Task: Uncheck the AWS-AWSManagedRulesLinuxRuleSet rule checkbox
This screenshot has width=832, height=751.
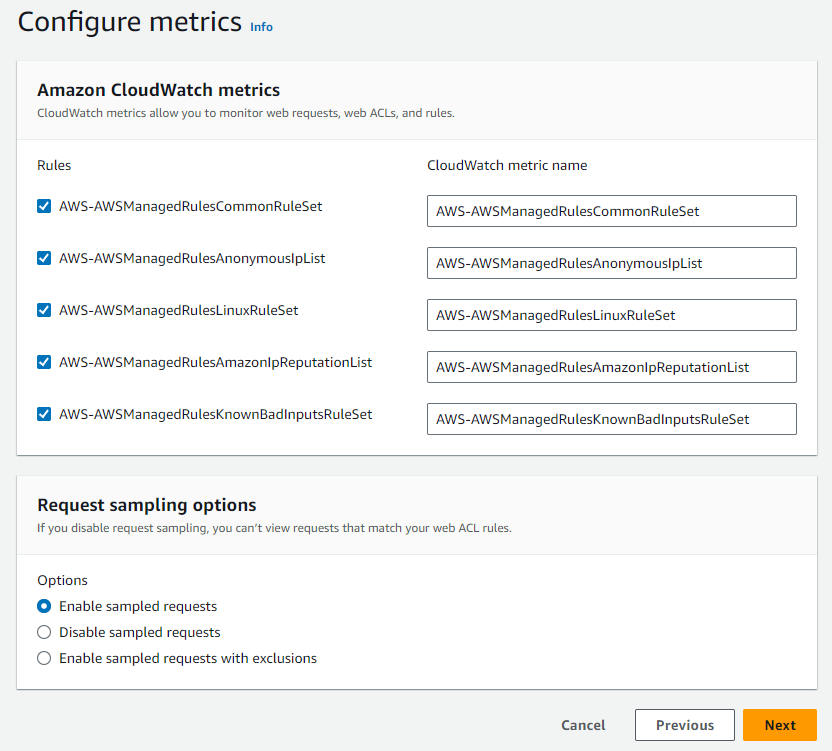Action: pos(44,310)
